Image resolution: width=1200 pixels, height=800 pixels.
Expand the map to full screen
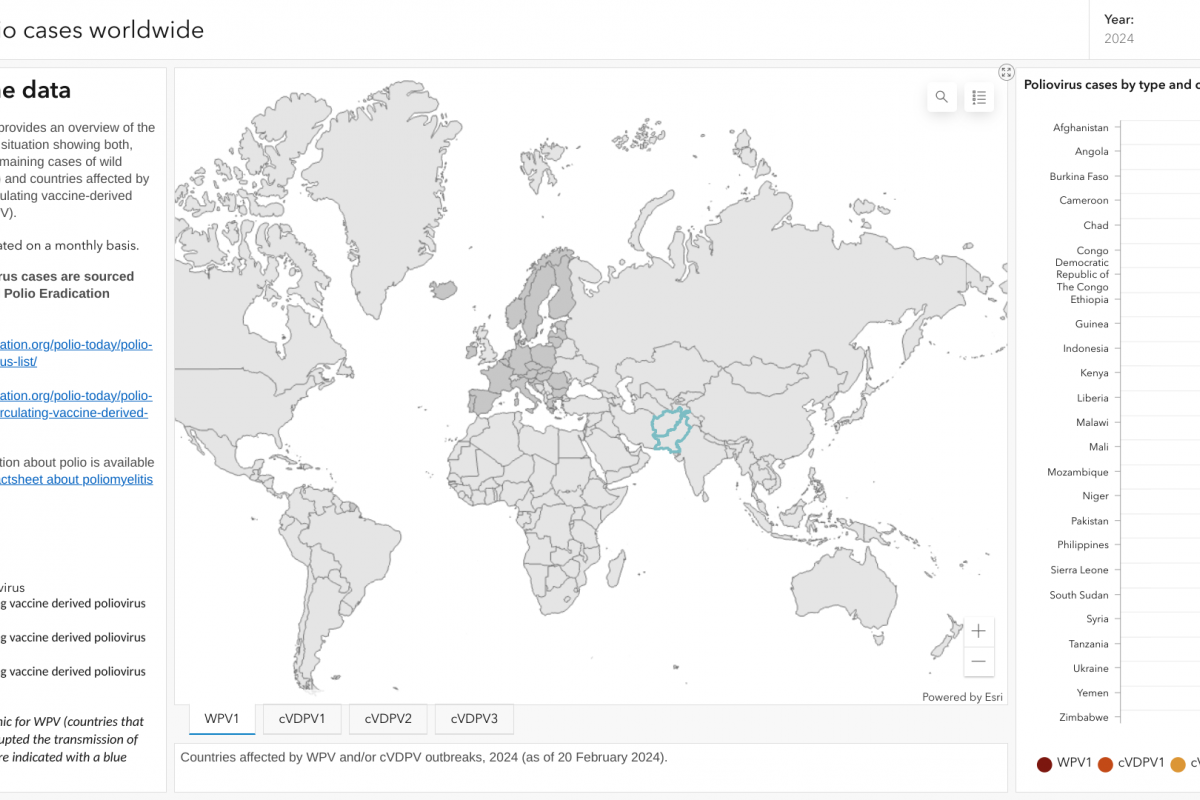pos(1006,72)
